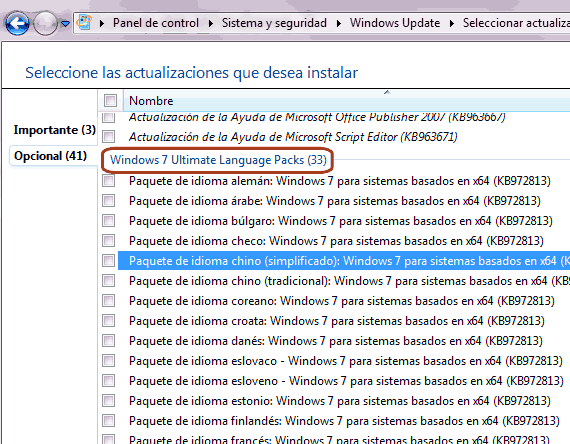Check the búlgaro language pack

[109, 221]
